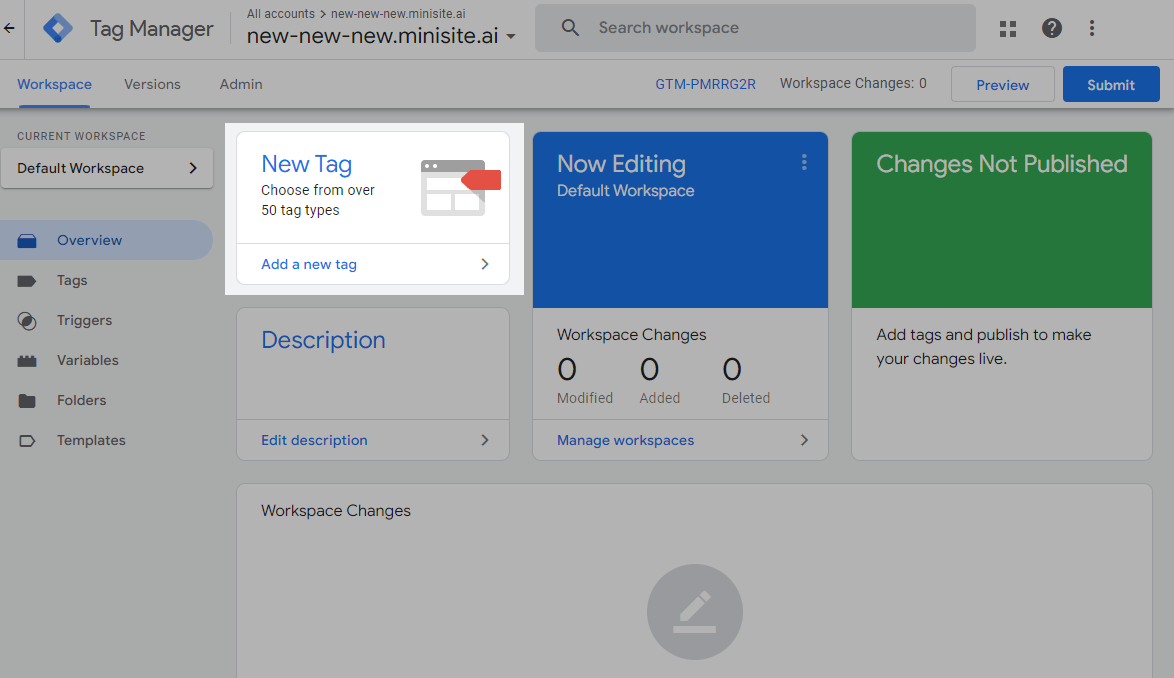This screenshot has width=1174, height=678.
Task: Open the Google apps grid icon
Action: [x=1007, y=28]
